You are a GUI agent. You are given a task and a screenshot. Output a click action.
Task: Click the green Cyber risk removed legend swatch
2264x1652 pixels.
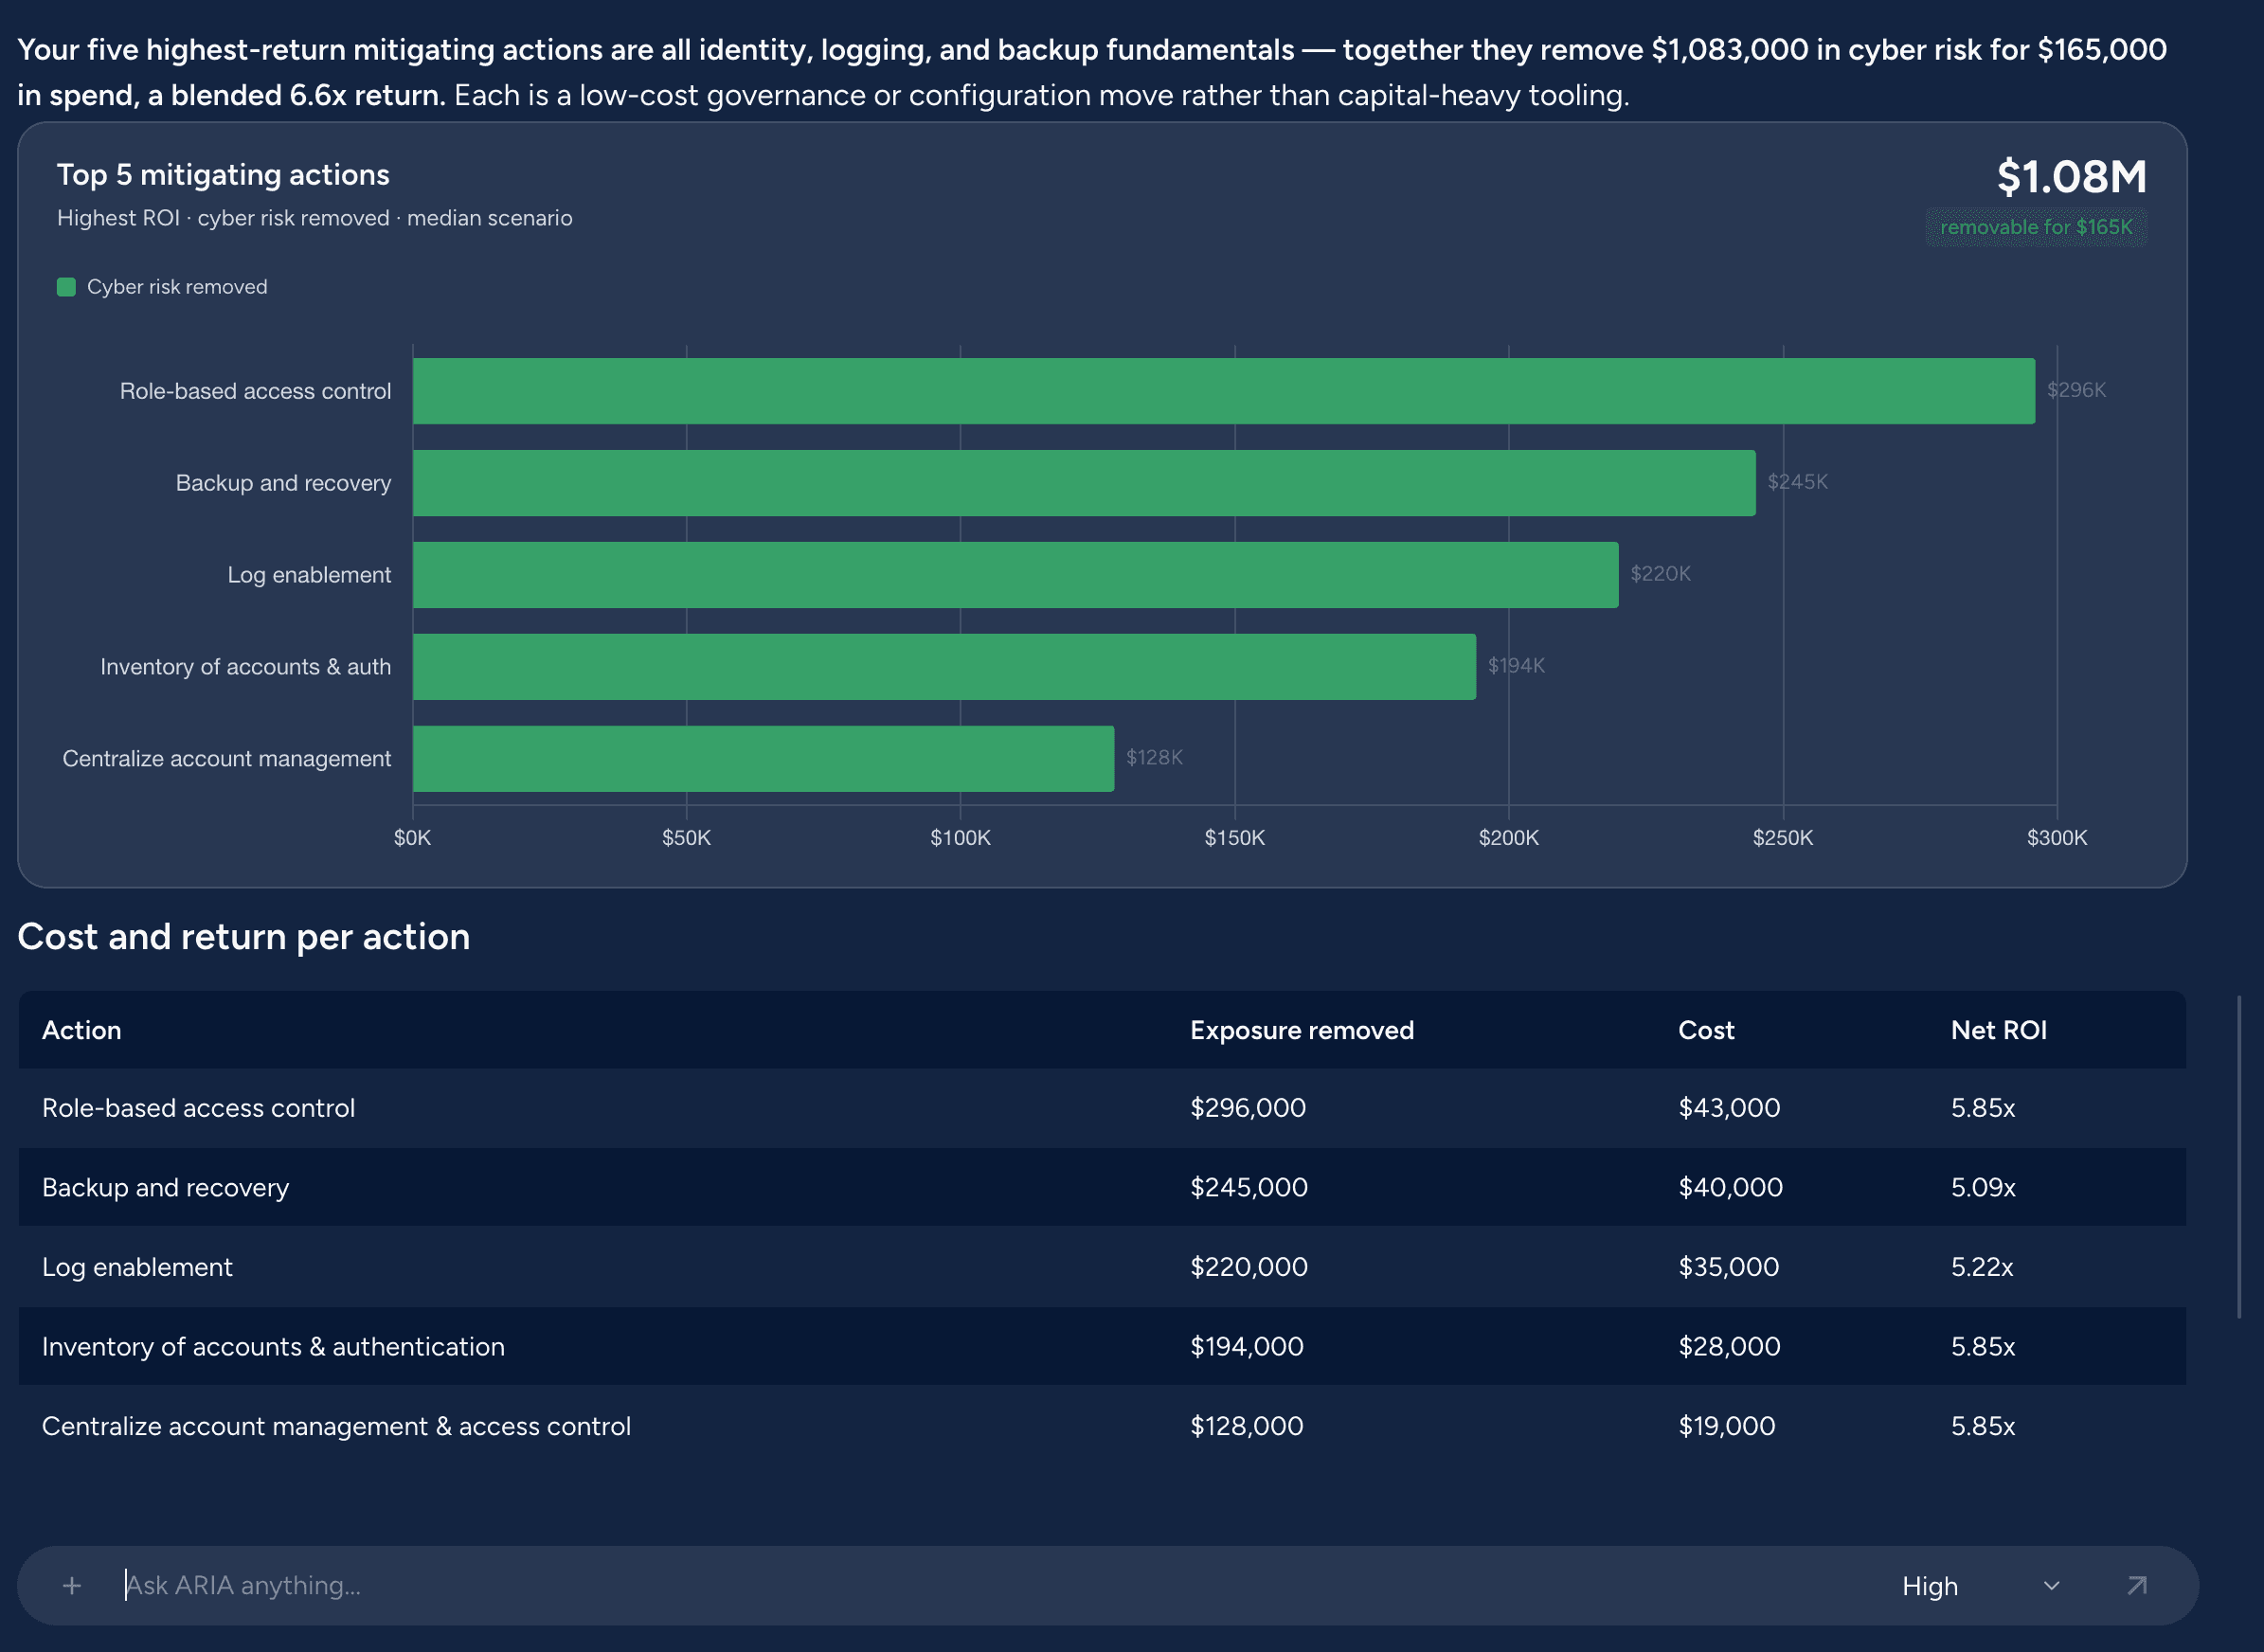(x=66, y=287)
